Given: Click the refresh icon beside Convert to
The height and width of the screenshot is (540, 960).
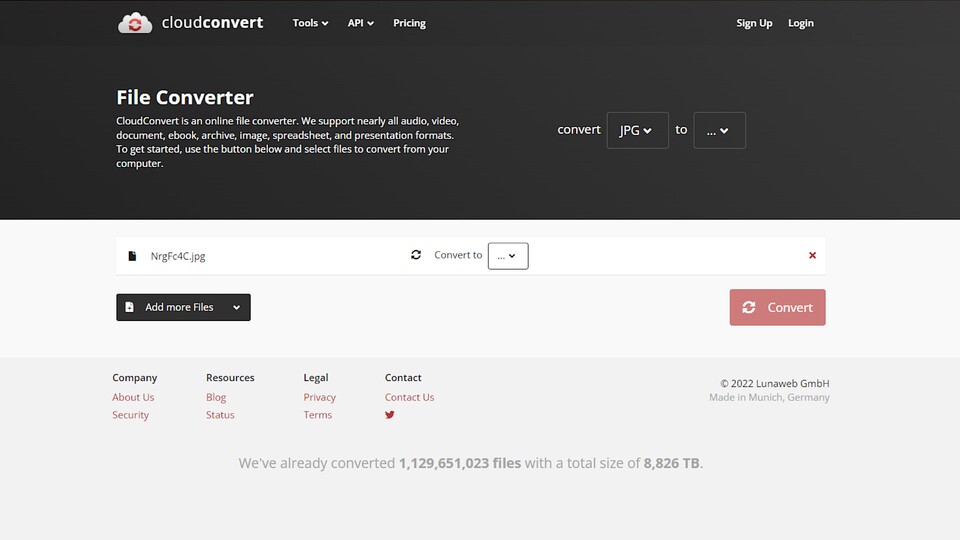Looking at the screenshot, I should [x=416, y=255].
